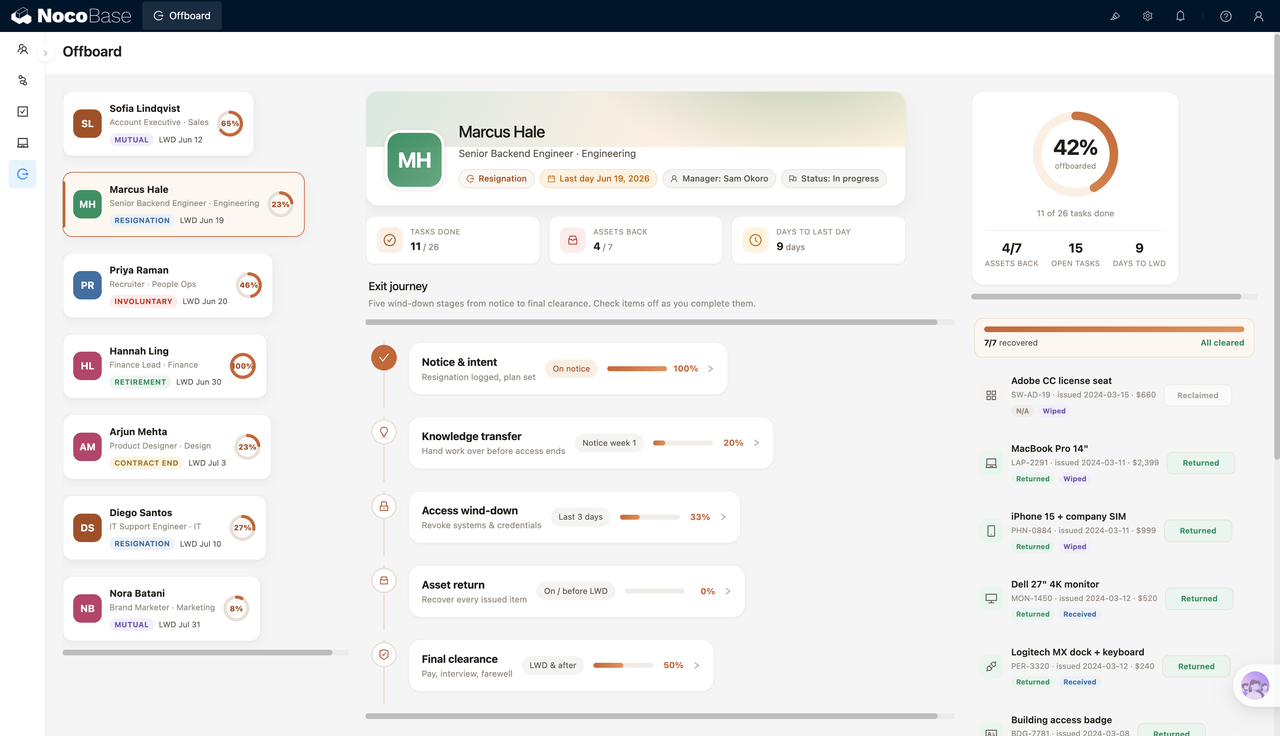
Task: Click Returned button for Logitech MX dock
Action: [1196, 666]
